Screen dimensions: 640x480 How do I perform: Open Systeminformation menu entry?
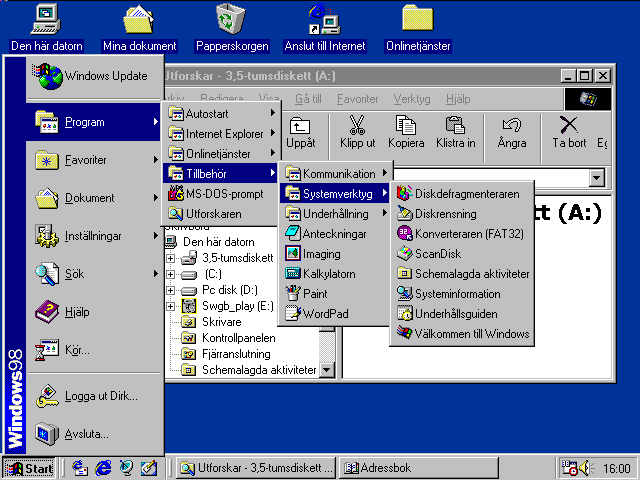click(x=462, y=293)
